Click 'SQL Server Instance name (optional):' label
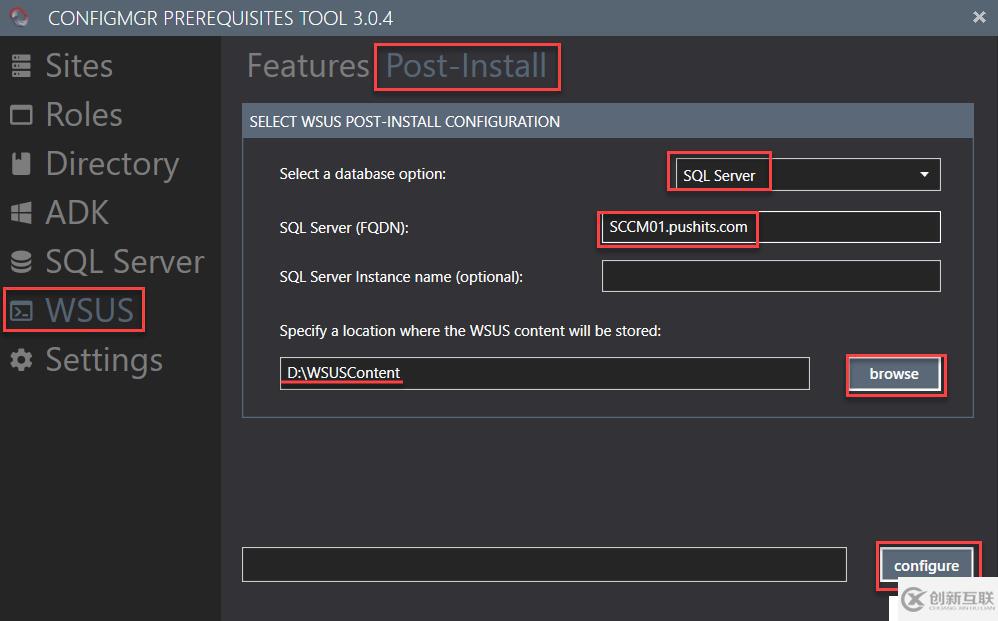Image resolution: width=998 pixels, height=621 pixels. (401, 277)
